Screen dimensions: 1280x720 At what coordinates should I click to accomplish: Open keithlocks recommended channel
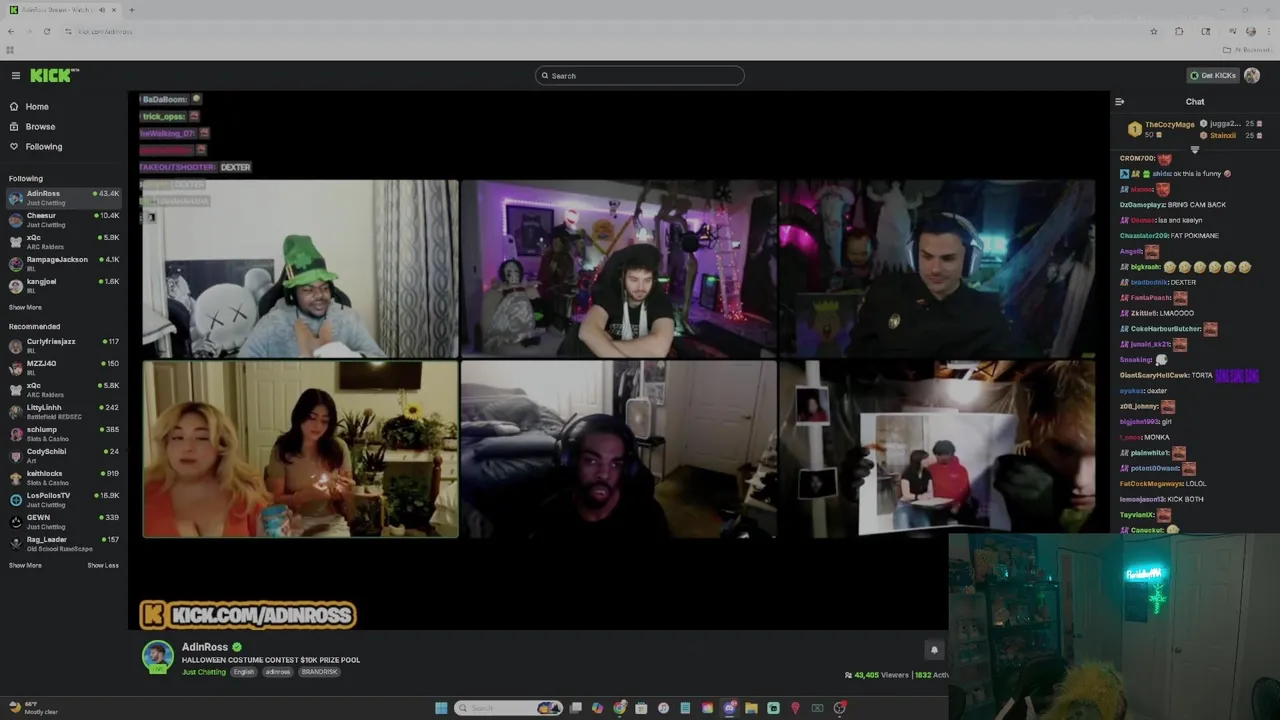click(x=63, y=478)
